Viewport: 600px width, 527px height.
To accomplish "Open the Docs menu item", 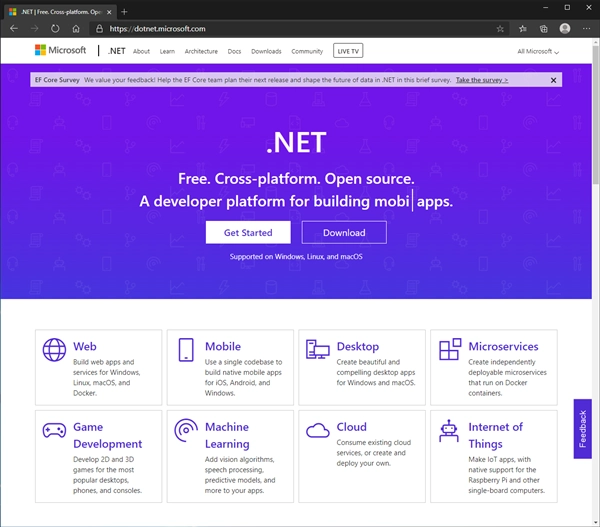I will [x=234, y=51].
